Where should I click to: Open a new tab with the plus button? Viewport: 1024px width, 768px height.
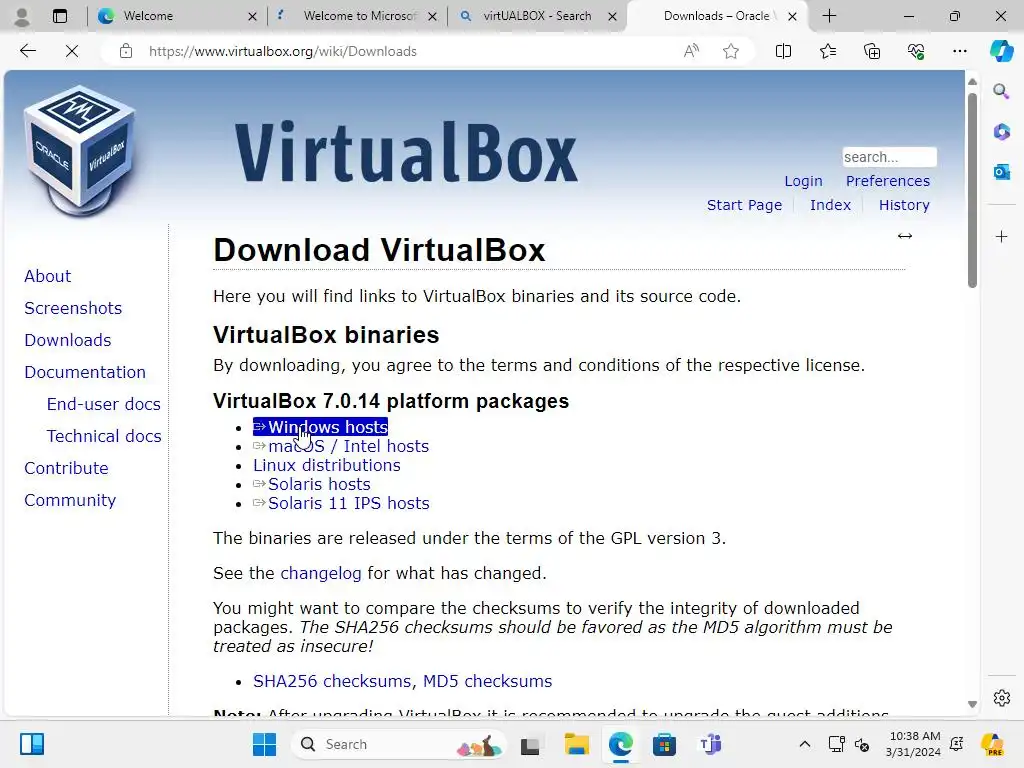[x=829, y=16]
